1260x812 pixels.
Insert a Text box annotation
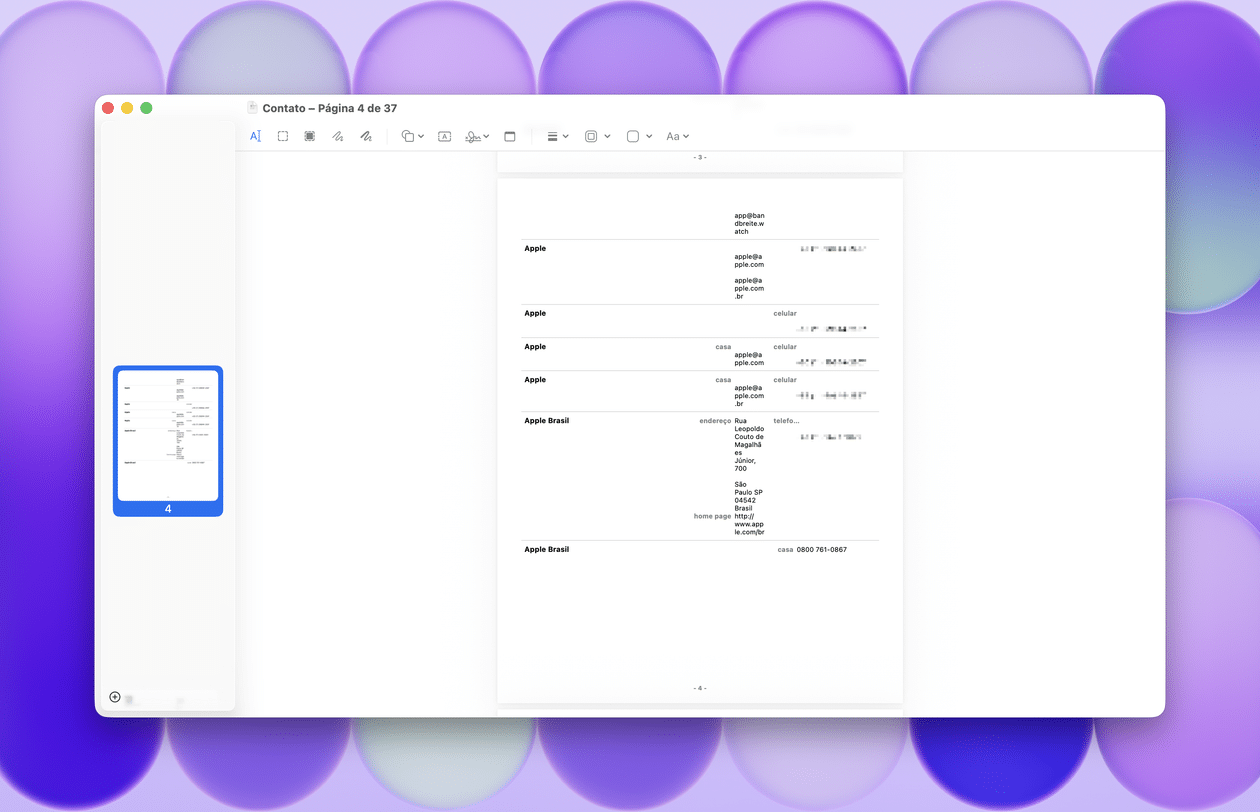tap(445, 136)
